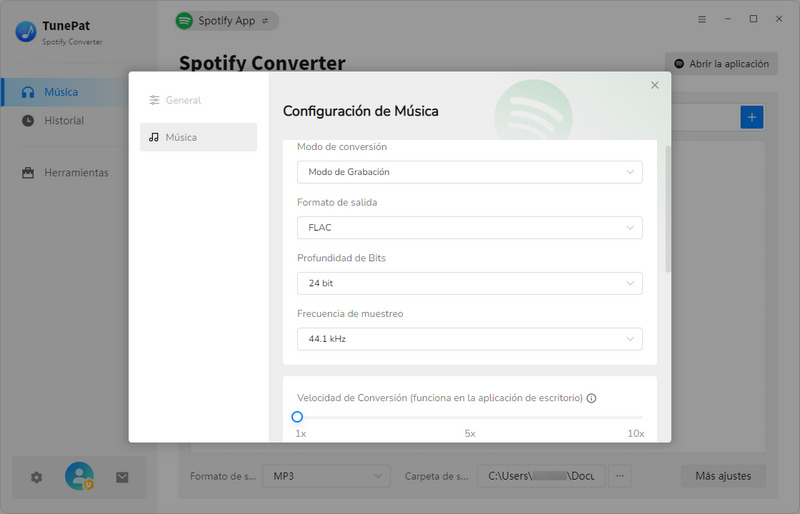The height and width of the screenshot is (514, 800).
Task: Click the TunePat logo icon
Action: 26,32
